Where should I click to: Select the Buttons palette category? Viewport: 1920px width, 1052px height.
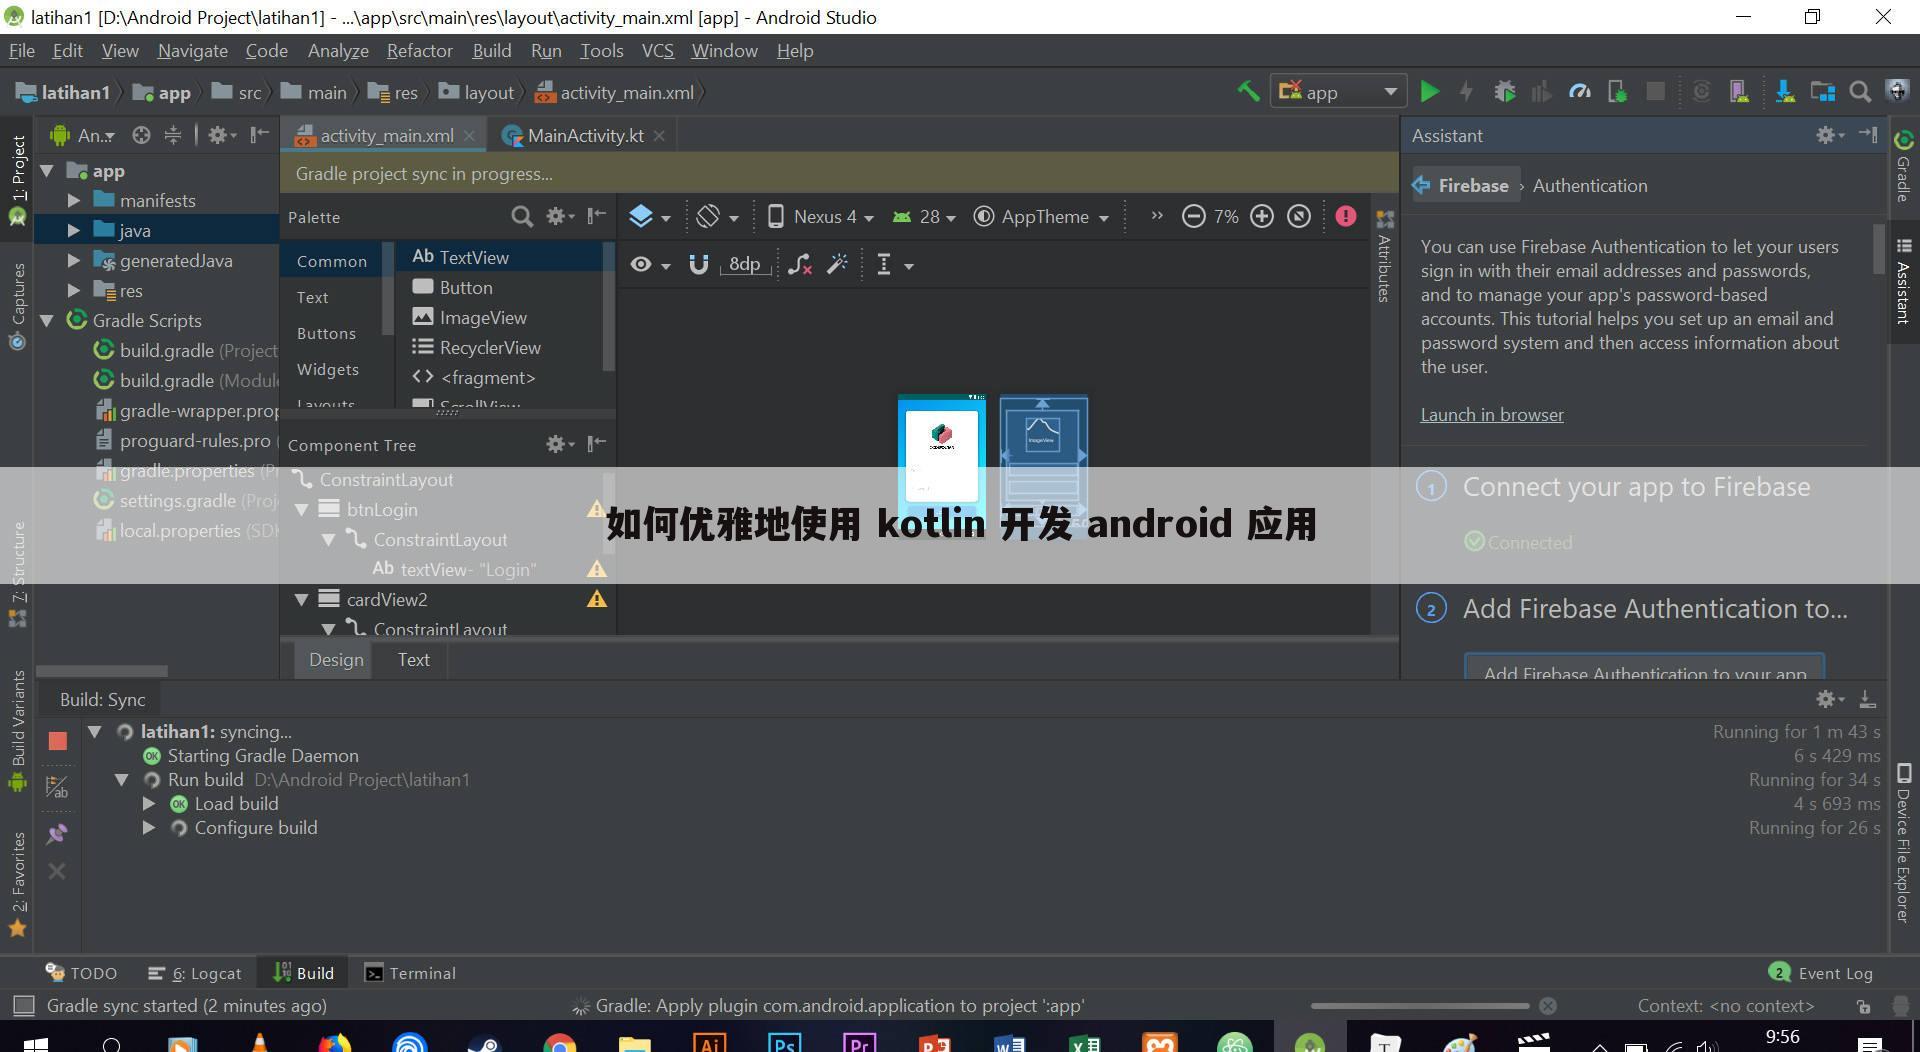[326, 333]
